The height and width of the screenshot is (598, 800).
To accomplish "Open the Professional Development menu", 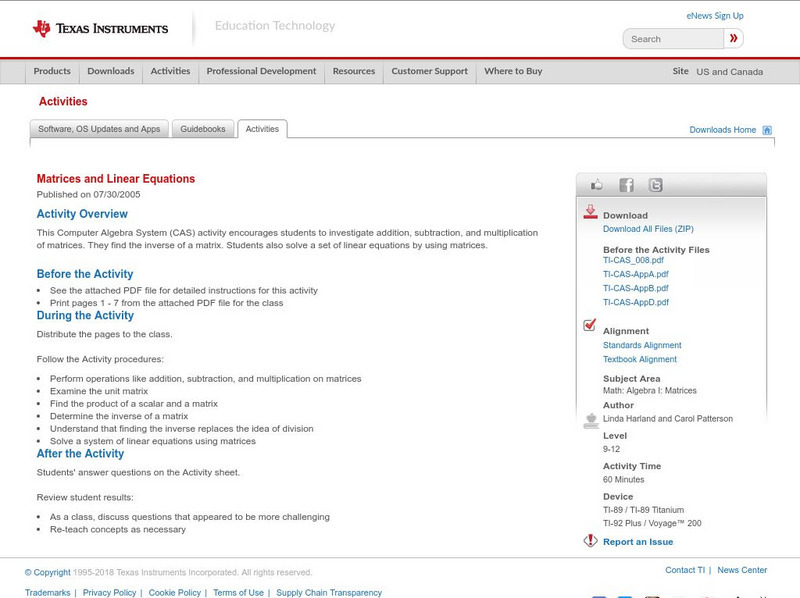I will coord(261,71).
